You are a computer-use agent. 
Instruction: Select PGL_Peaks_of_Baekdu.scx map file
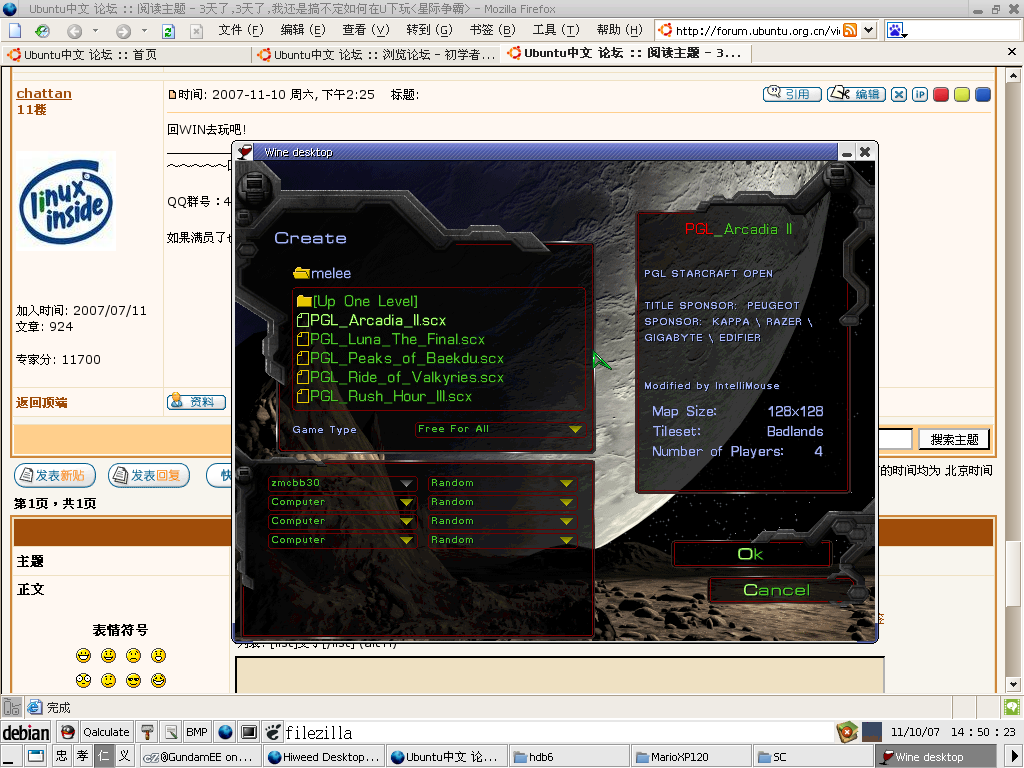[400, 359]
